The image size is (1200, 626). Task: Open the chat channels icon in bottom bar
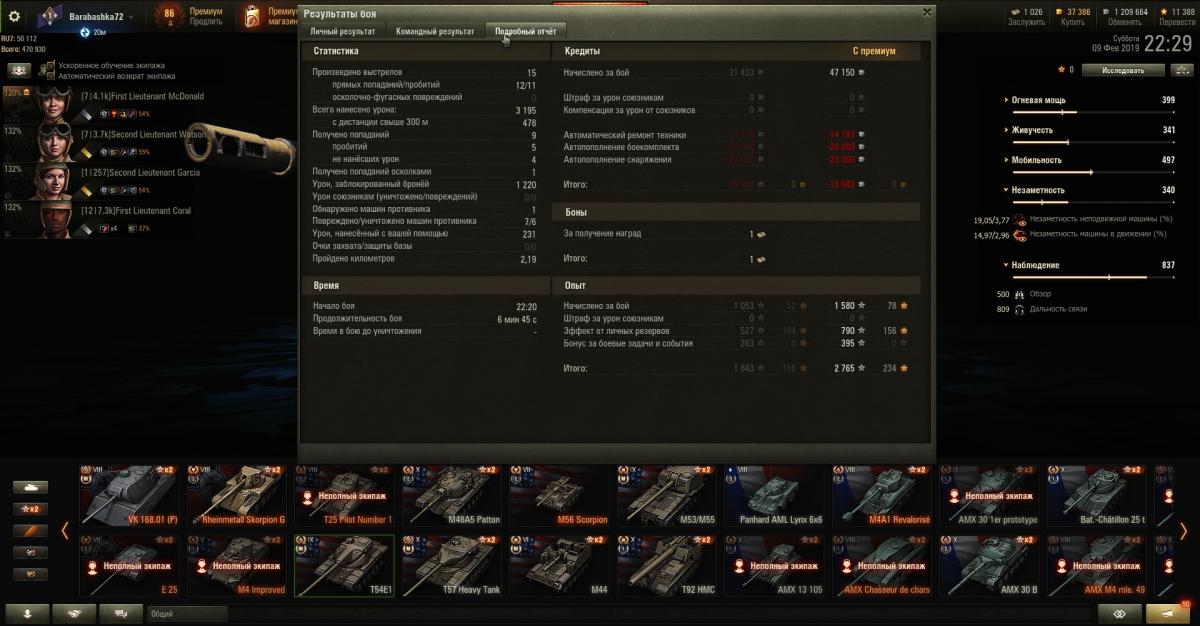[x=120, y=613]
